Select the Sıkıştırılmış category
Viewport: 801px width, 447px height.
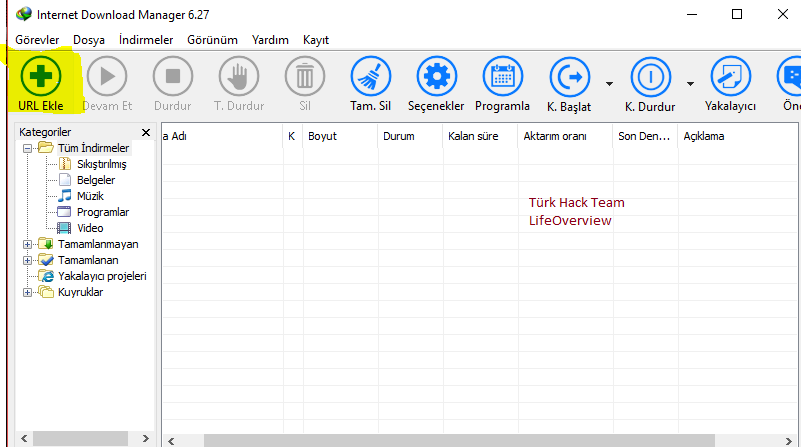[x=102, y=164]
